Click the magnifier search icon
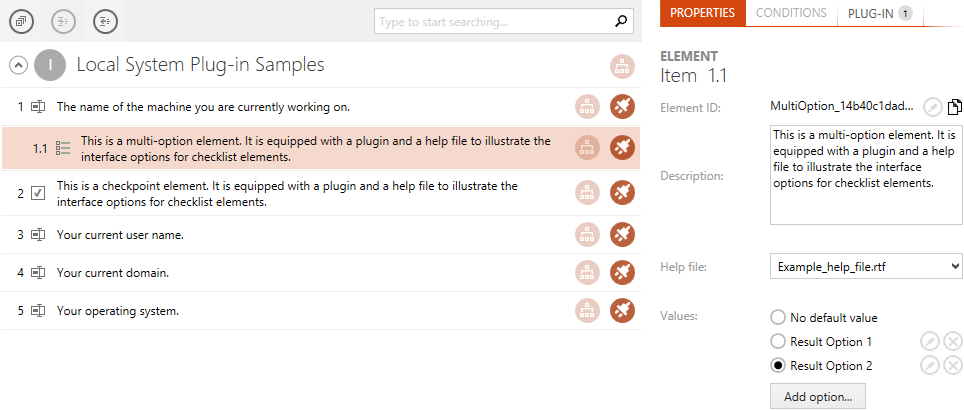The width and height of the screenshot is (964, 411). (621, 22)
